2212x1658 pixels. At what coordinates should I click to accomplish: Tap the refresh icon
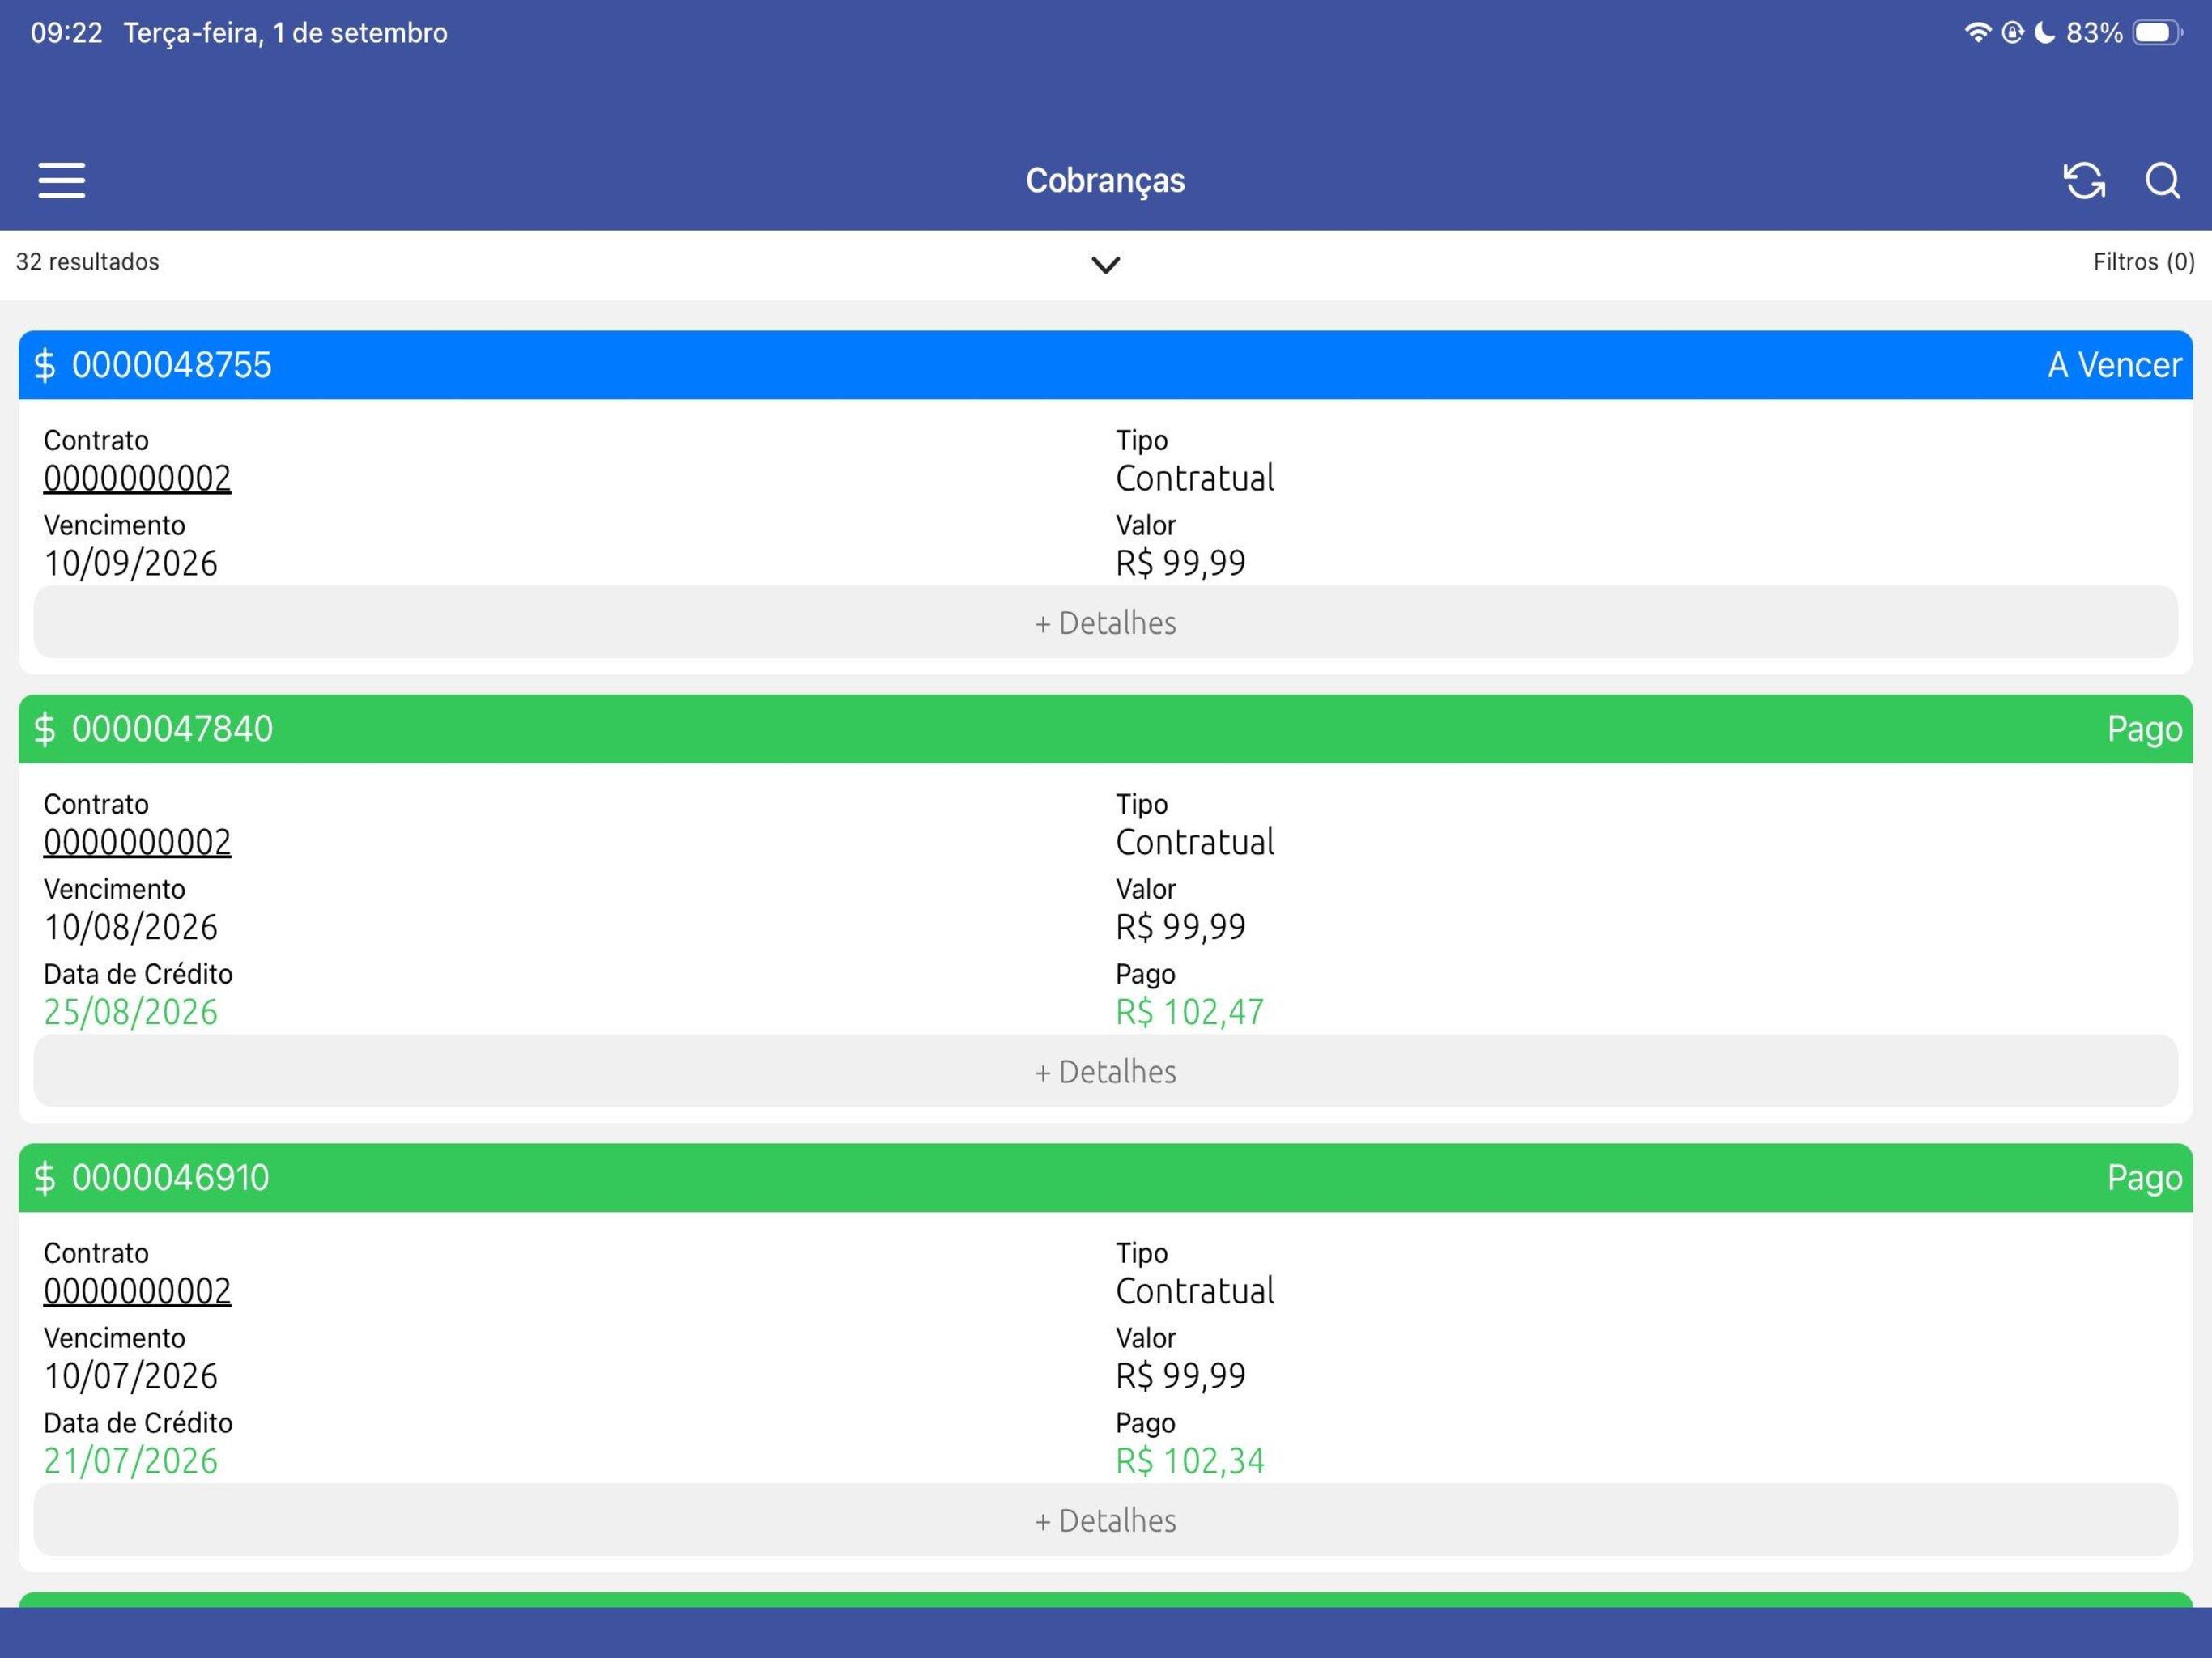coord(2084,181)
